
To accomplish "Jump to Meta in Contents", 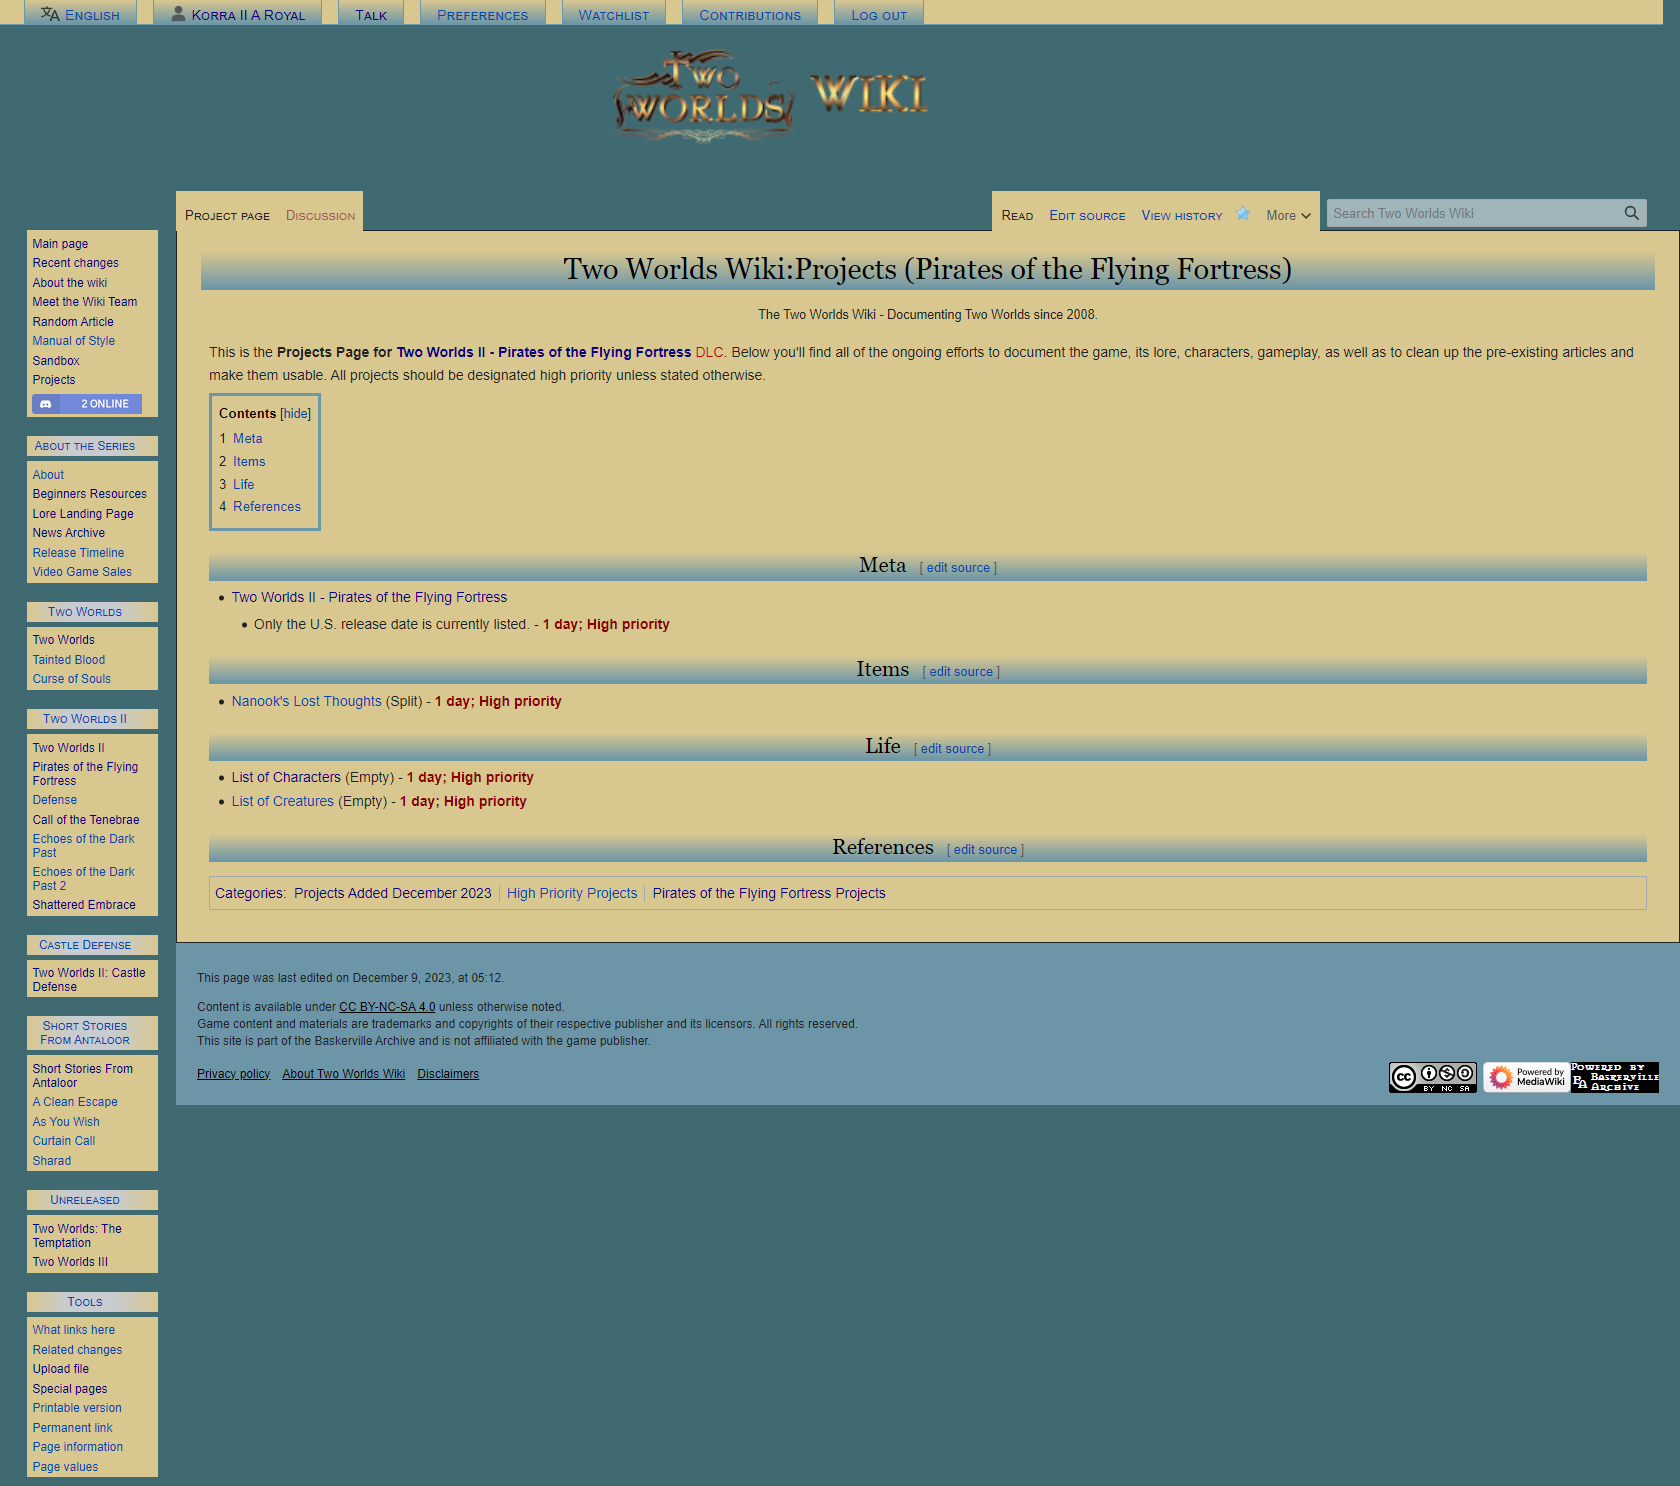I will 247,439.
